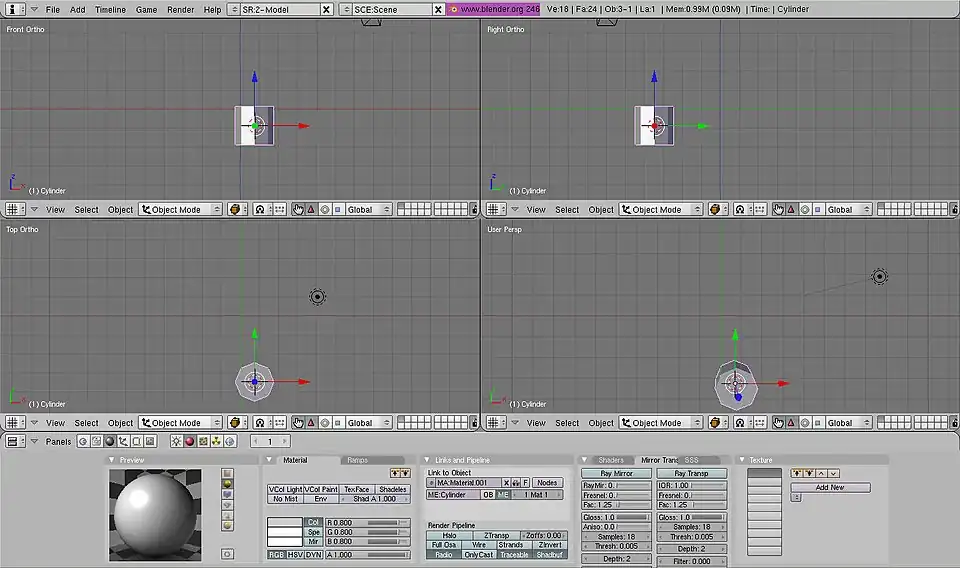Viewport: 960px width, 568px height.
Task: Select the Shading context icon in Panels header
Action: (x=108, y=441)
